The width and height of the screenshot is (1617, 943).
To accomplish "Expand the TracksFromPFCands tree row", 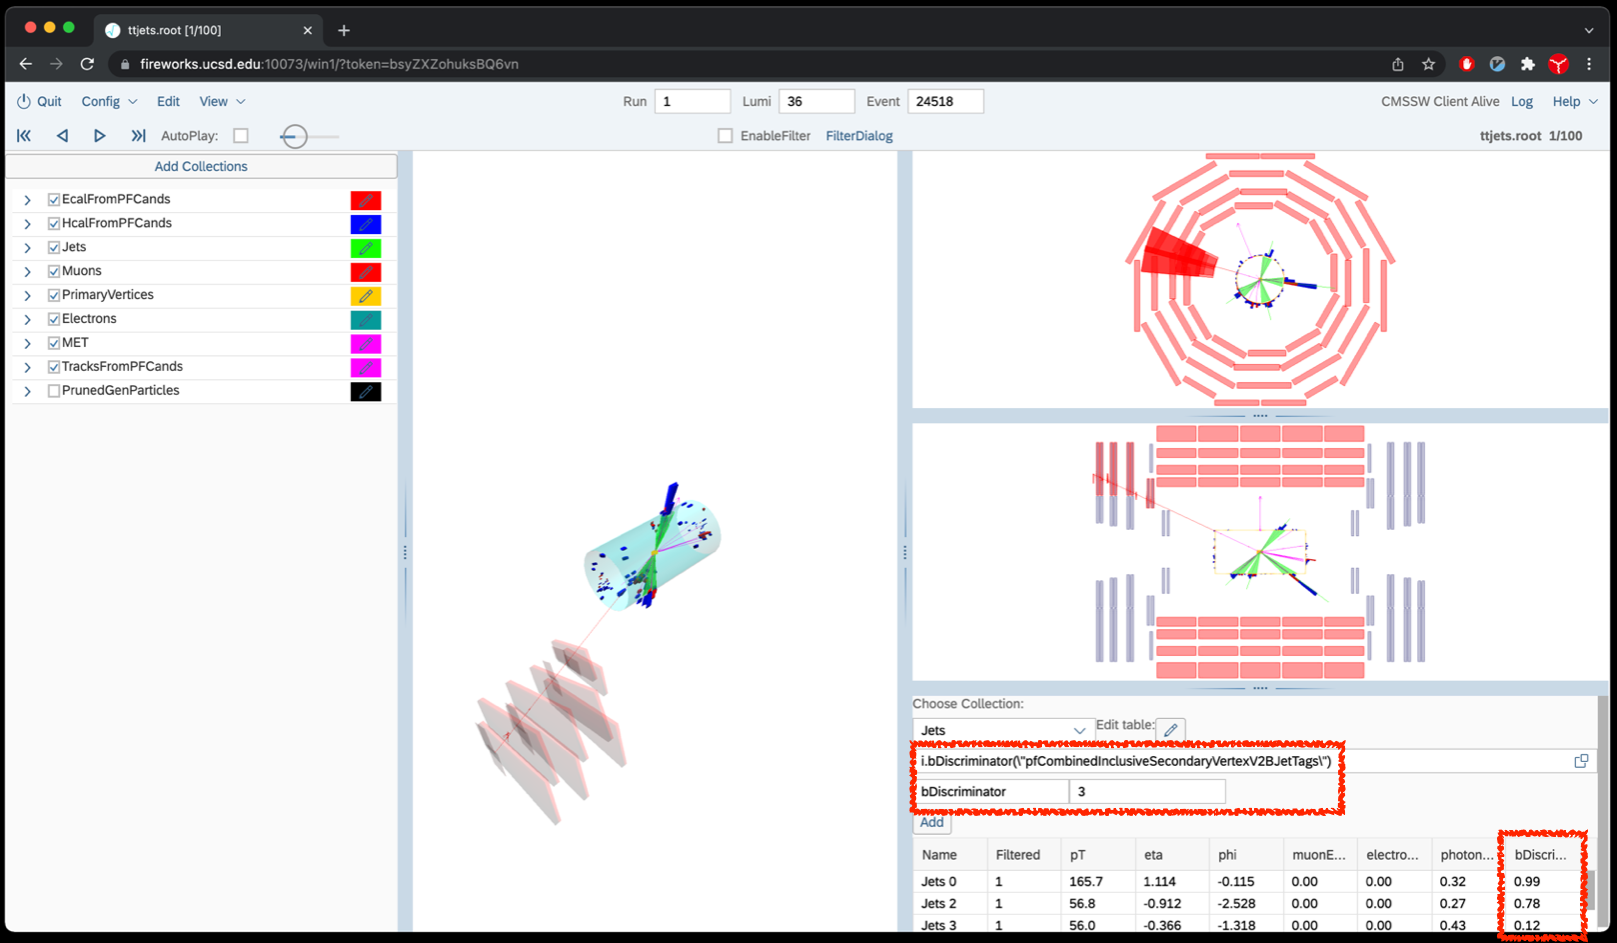I will [28, 367].
